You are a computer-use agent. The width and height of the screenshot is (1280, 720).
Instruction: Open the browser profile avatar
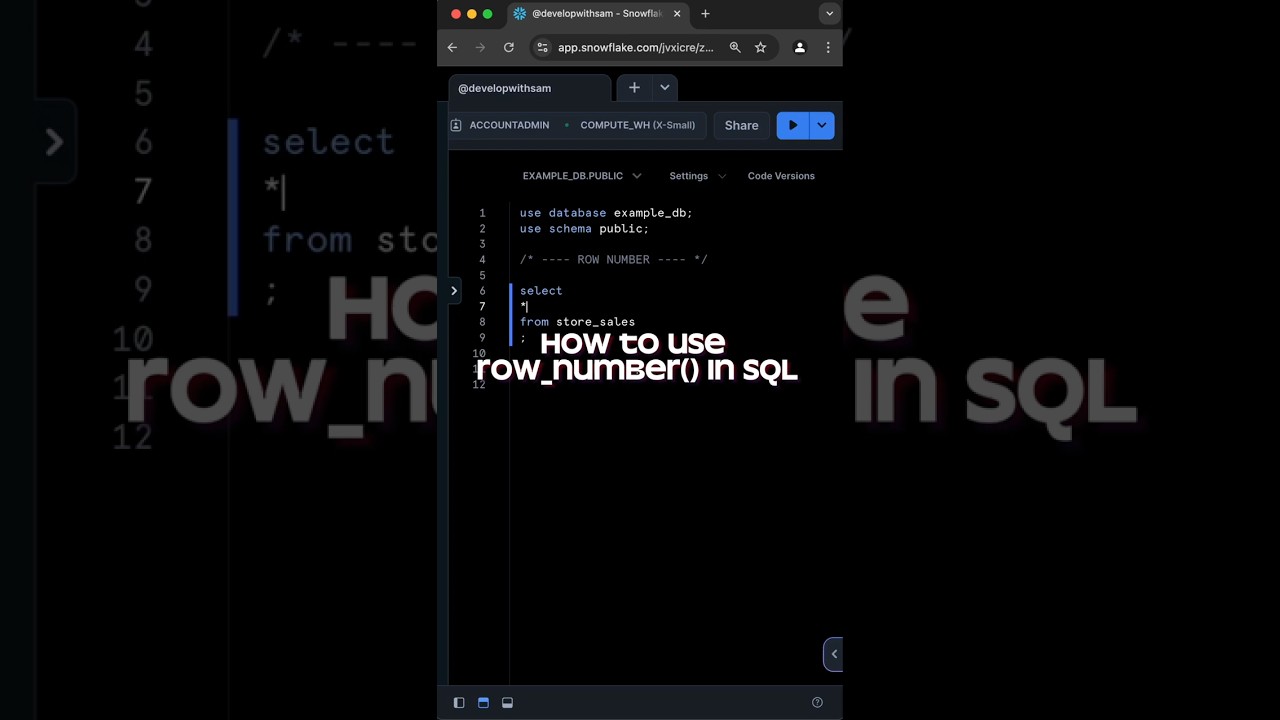coord(799,47)
